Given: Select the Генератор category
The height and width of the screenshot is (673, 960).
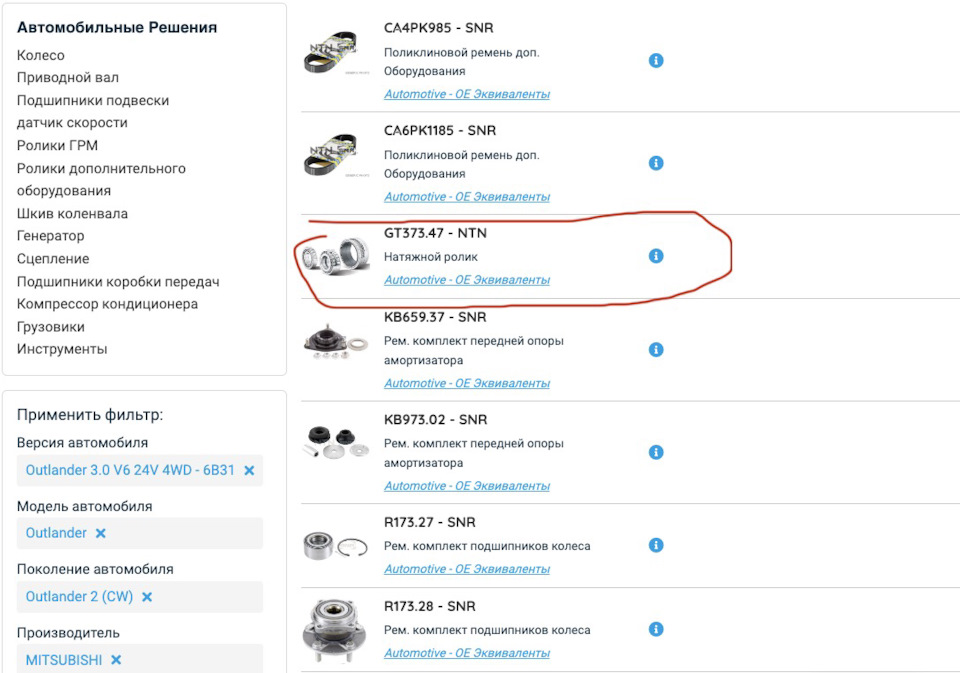Looking at the screenshot, I should (52, 235).
